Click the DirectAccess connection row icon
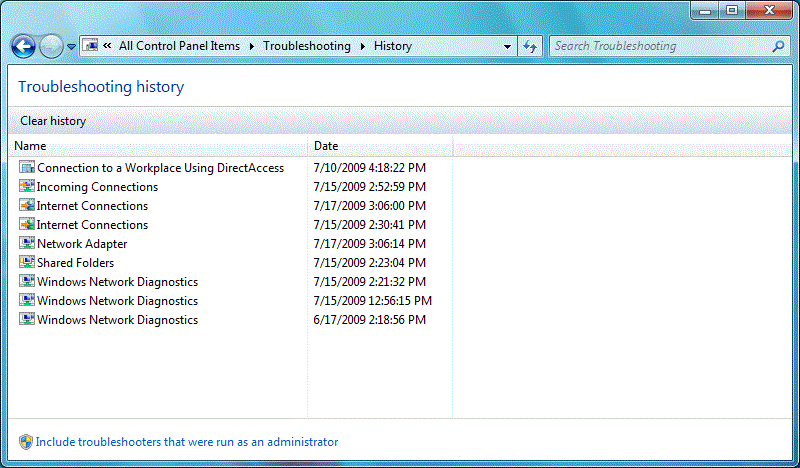This screenshot has height=468, width=800. coord(27,167)
